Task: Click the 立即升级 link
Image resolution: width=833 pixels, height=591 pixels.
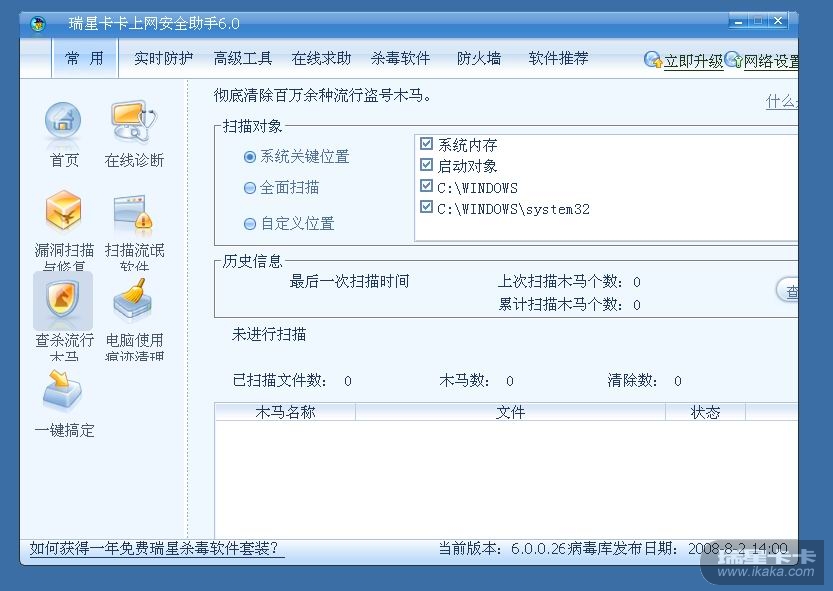Action: click(693, 61)
